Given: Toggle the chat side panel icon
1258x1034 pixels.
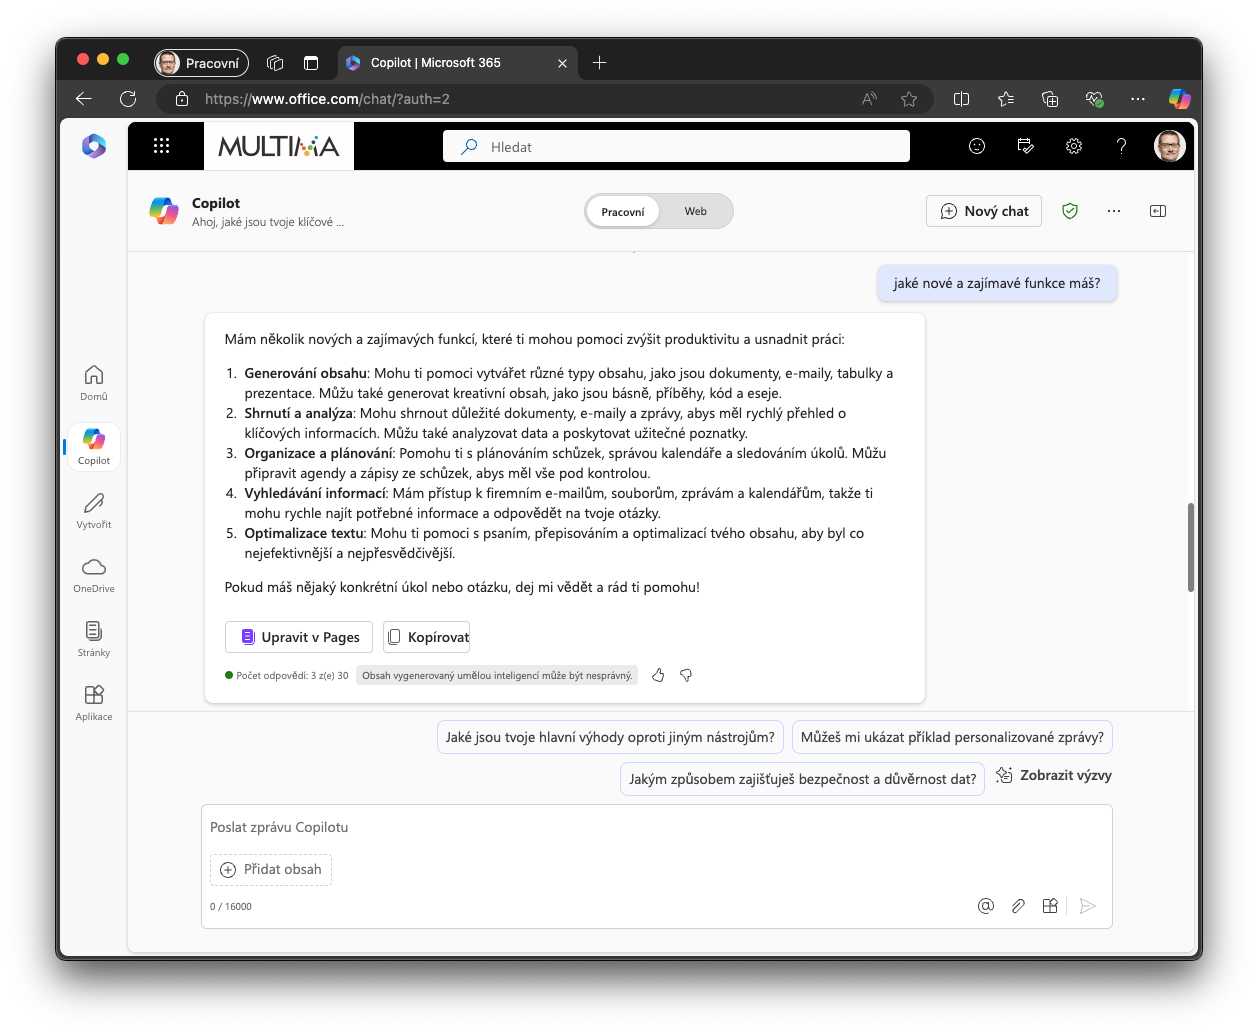Looking at the screenshot, I should 1158,211.
